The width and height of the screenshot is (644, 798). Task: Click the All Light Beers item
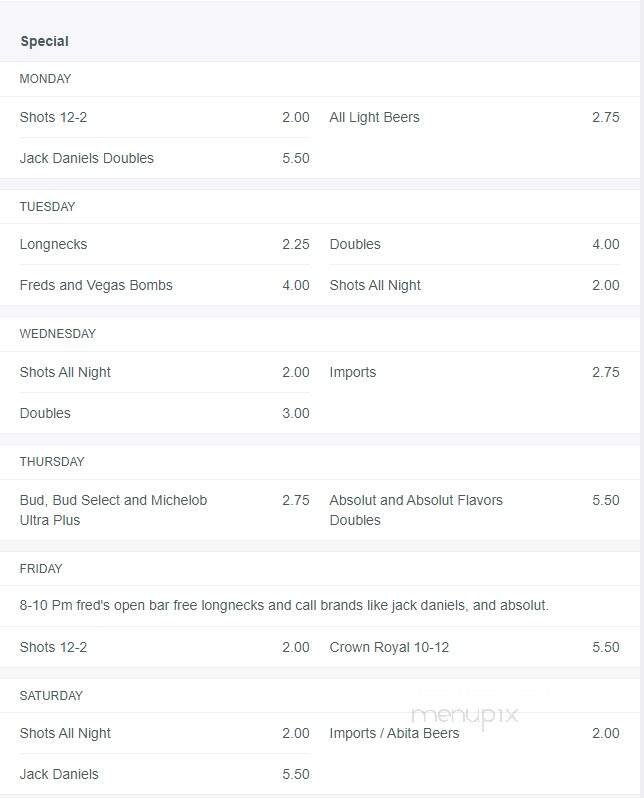pos(374,117)
